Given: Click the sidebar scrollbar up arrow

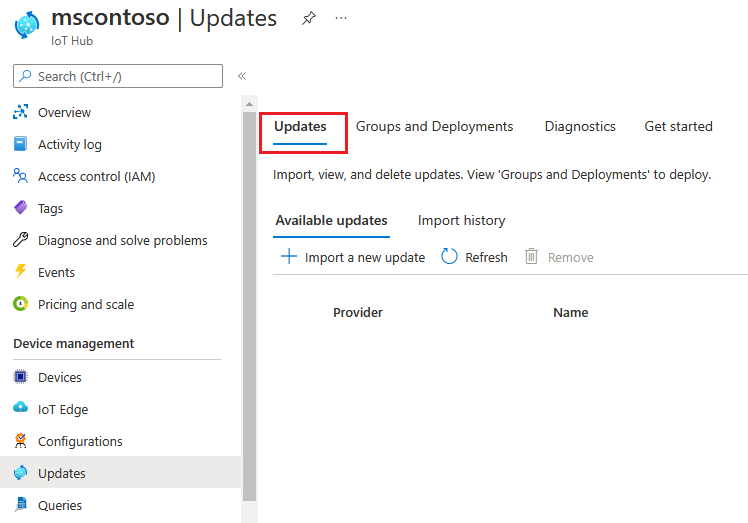Looking at the screenshot, I should [x=249, y=104].
